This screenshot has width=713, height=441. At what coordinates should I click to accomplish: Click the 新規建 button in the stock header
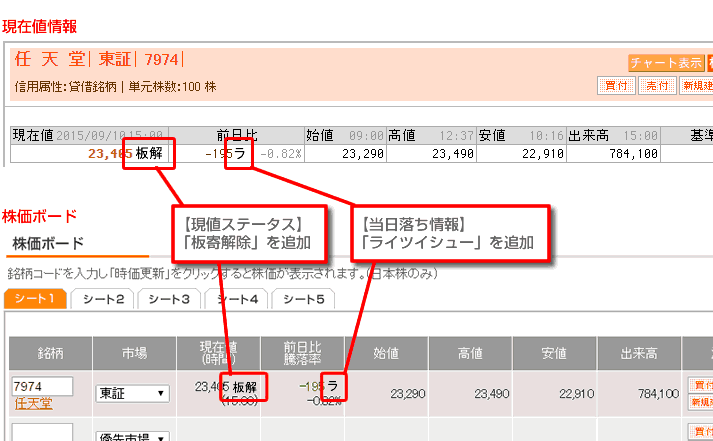tap(697, 86)
